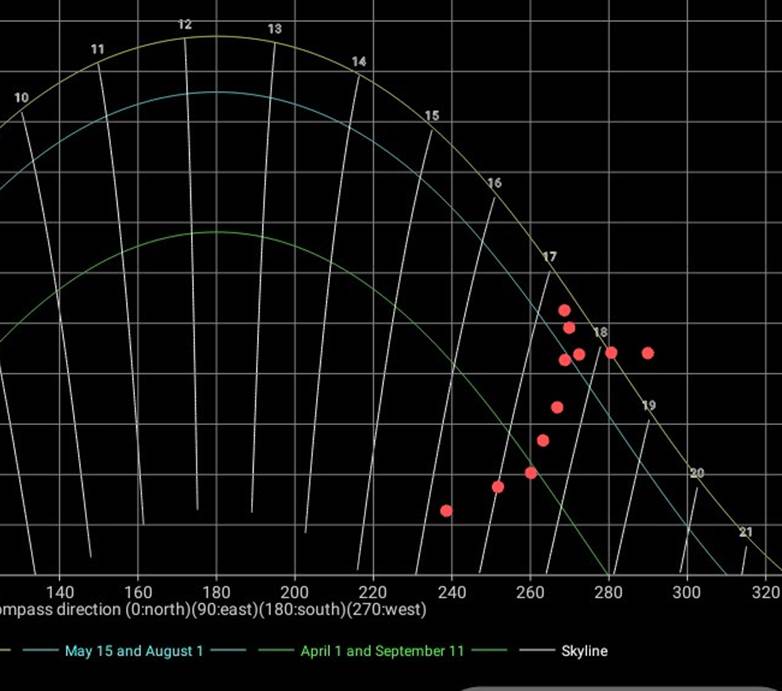
Task: Toggle April 1 and September 11 legend entry
Action: pyautogui.click(x=382, y=651)
